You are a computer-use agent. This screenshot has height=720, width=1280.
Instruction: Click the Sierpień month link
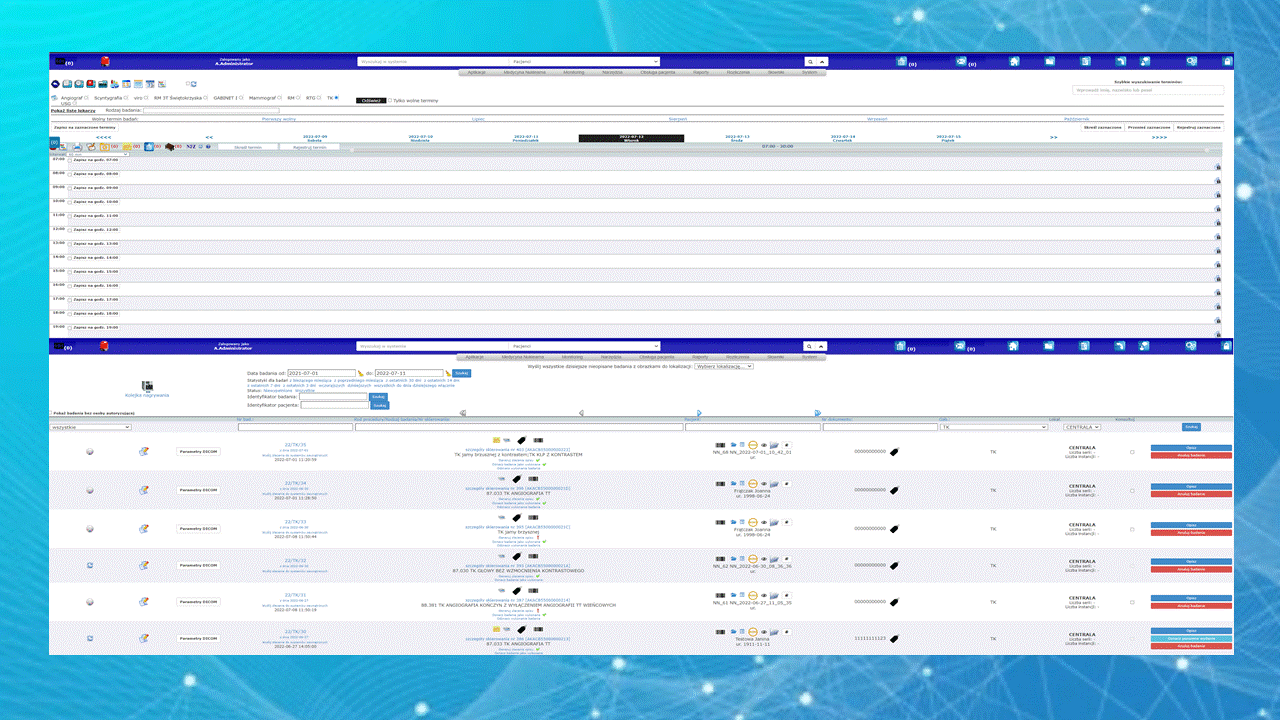click(x=678, y=119)
